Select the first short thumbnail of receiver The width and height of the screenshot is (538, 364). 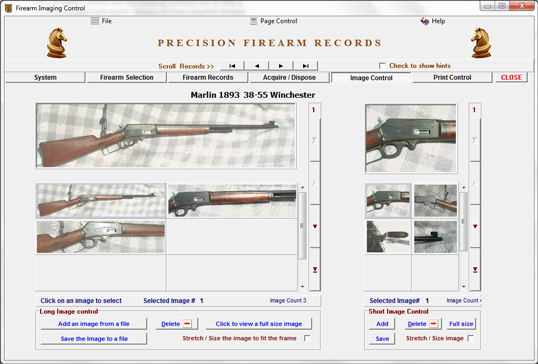tap(388, 201)
